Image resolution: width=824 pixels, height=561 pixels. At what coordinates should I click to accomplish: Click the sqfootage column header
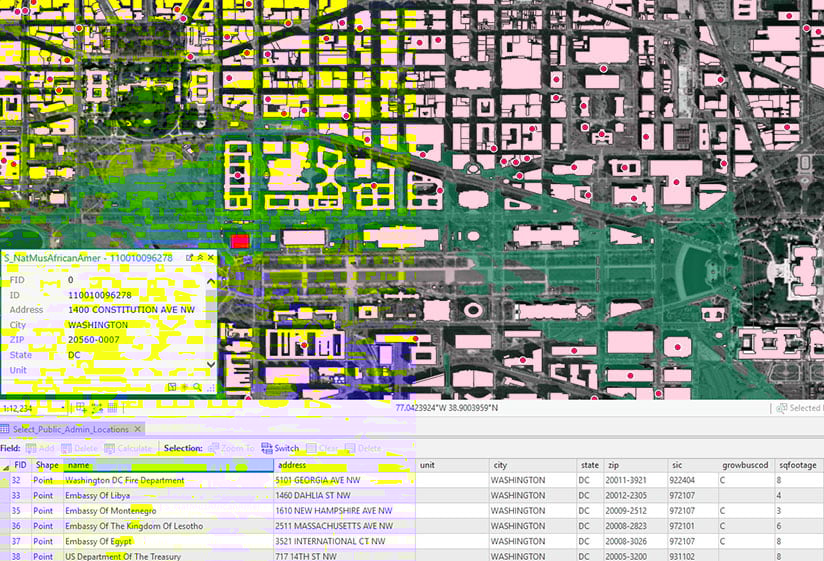[798, 465]
